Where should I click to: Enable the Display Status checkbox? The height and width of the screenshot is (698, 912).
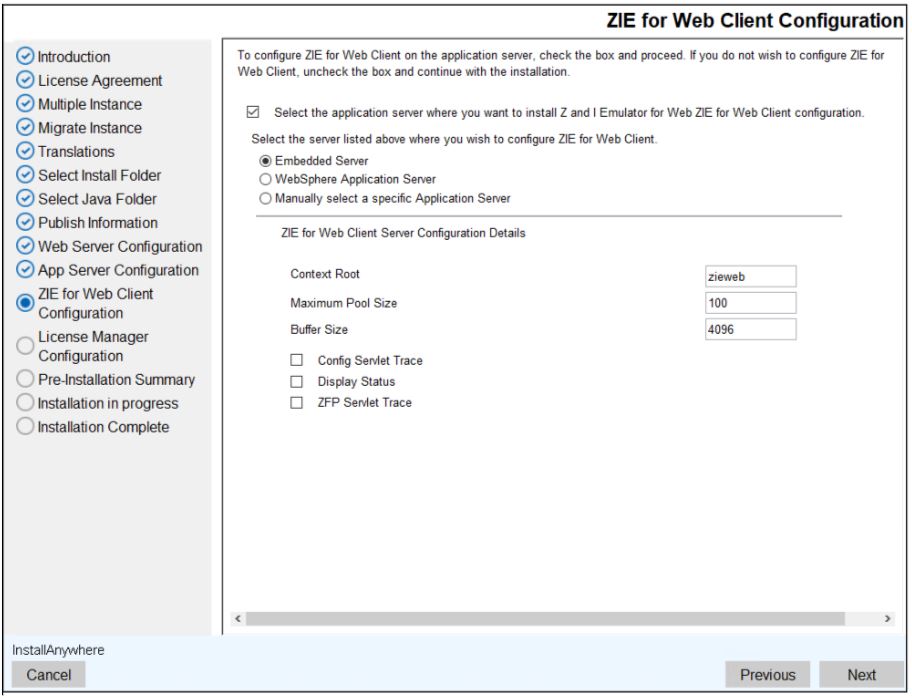click(x=297, y=382)
